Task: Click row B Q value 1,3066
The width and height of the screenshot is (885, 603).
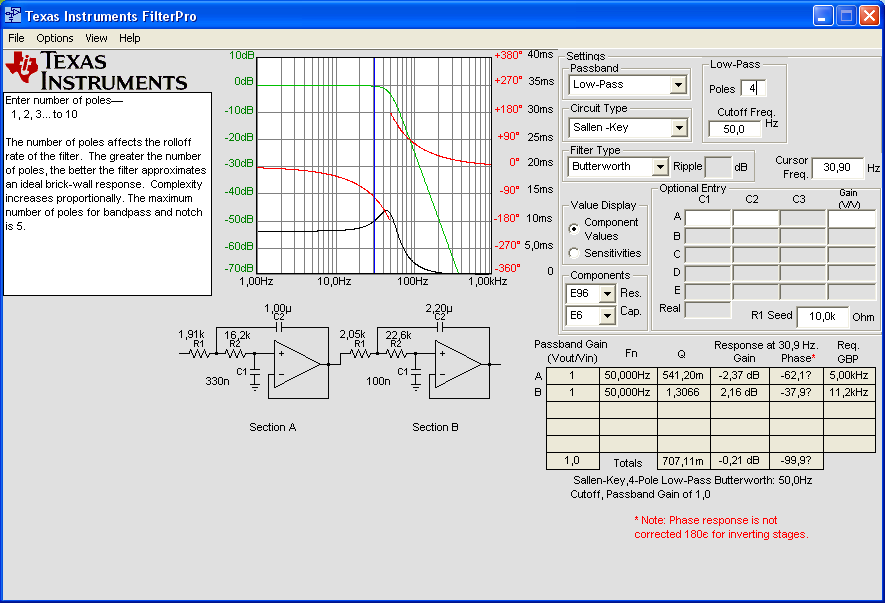Action: pos(683,392)
